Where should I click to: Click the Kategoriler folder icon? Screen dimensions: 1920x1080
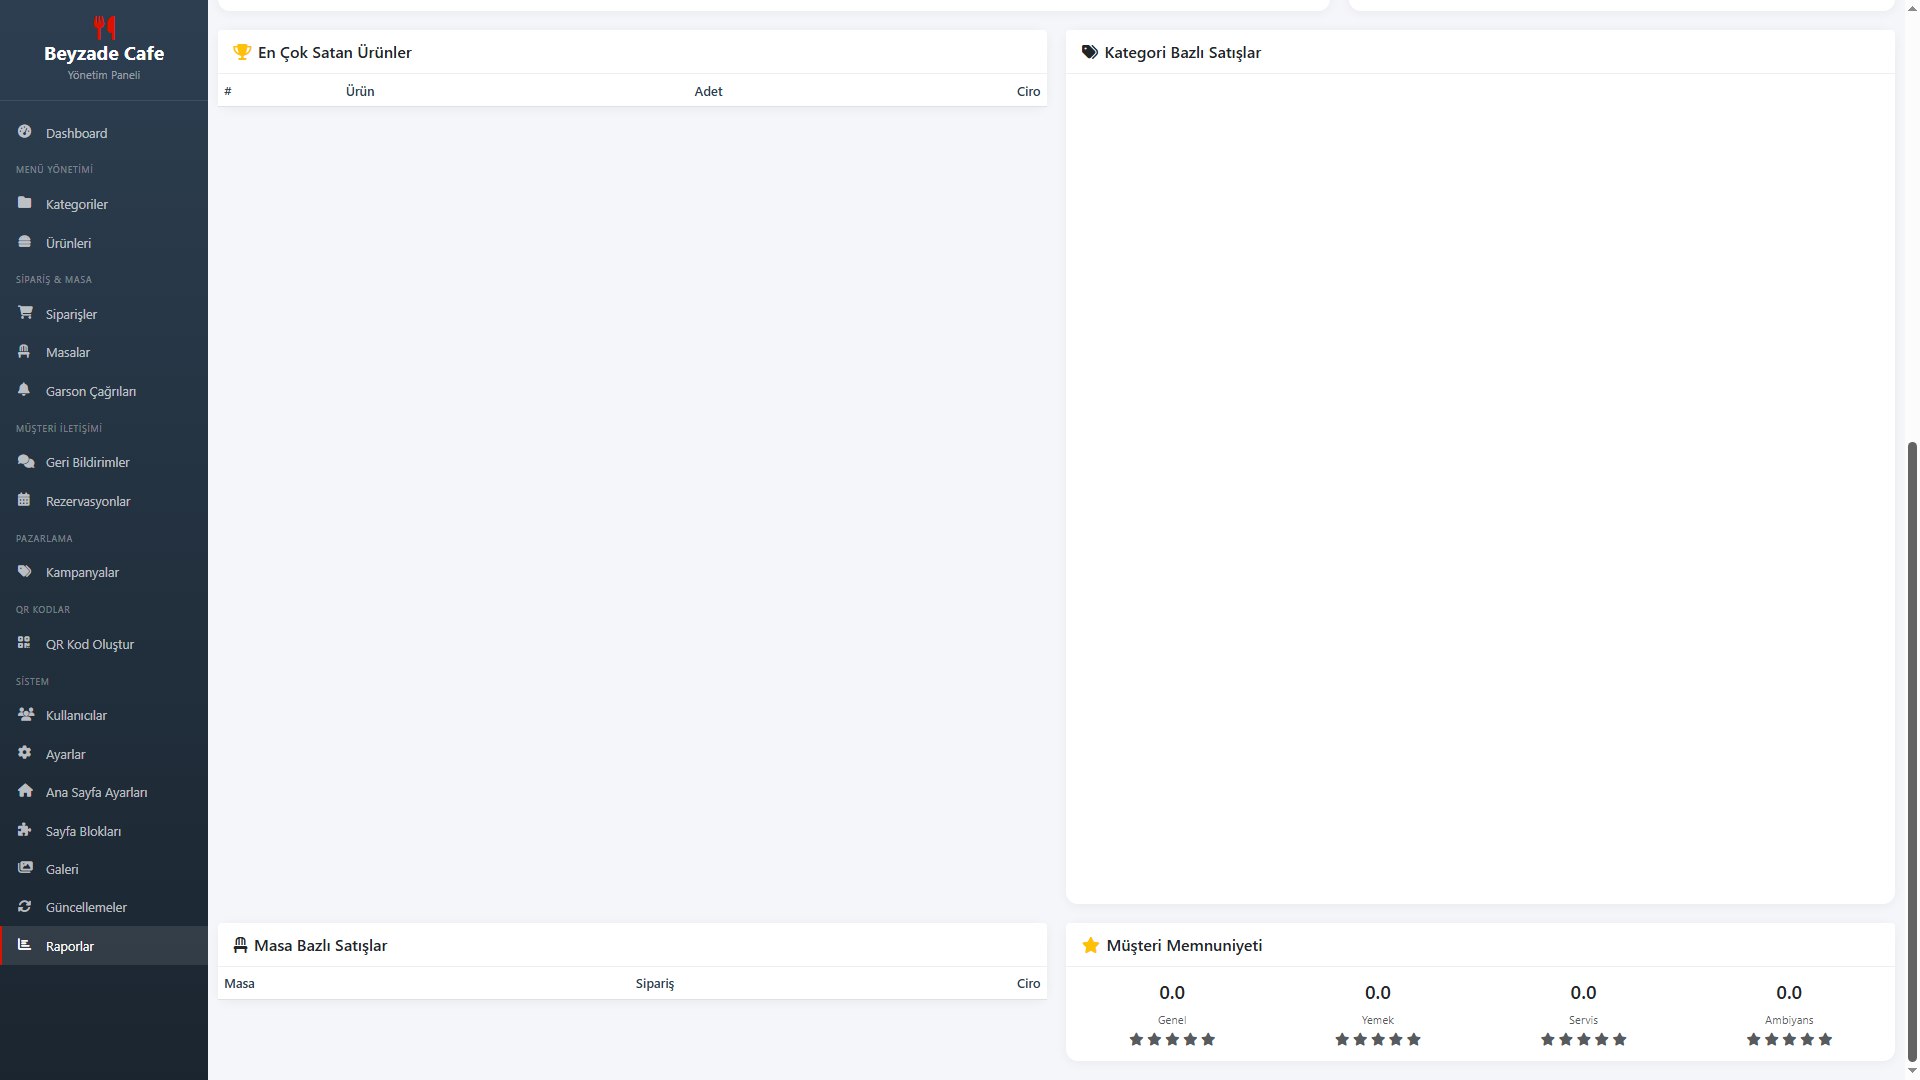[x=25, y=203]
